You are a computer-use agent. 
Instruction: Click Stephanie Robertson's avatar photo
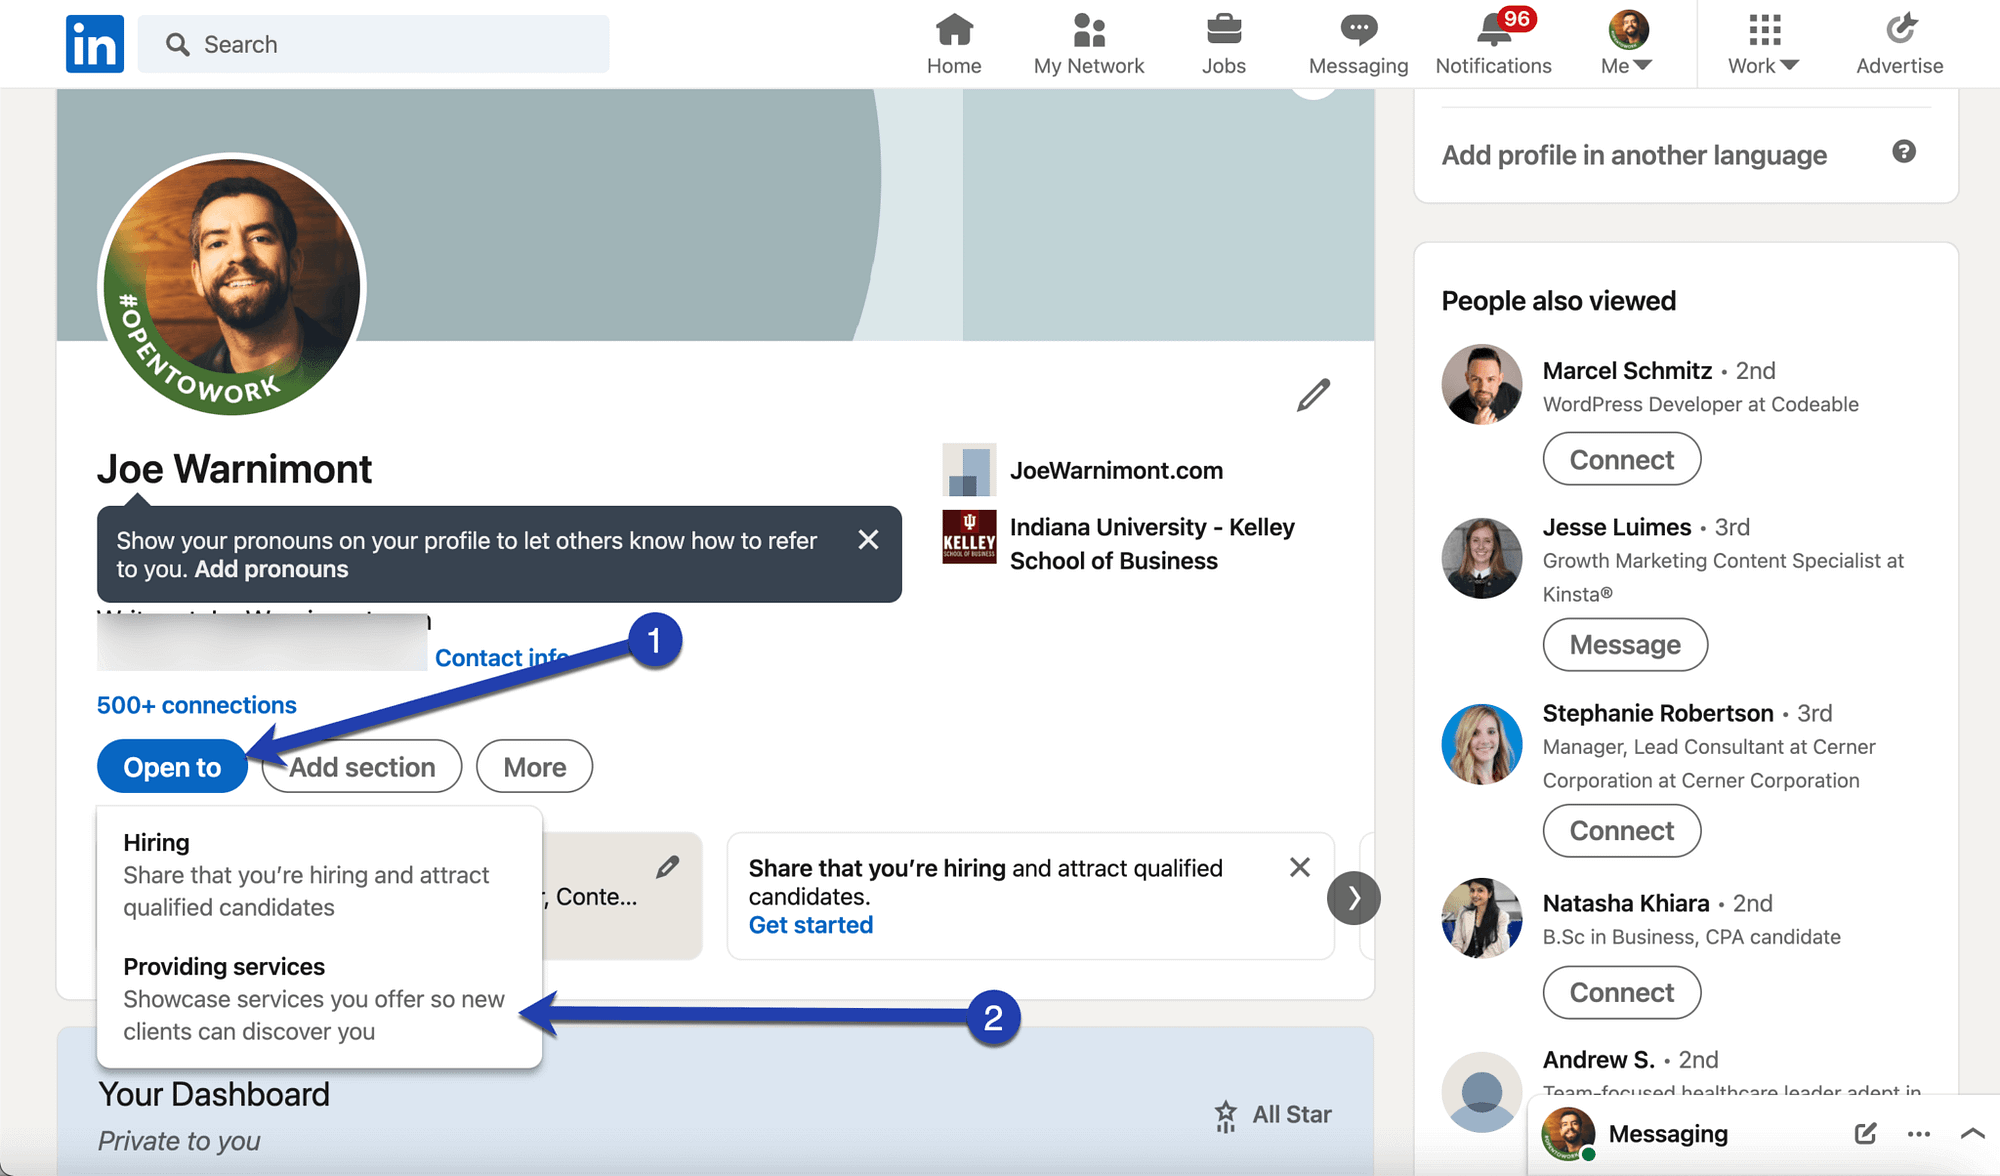(1481, 744)
